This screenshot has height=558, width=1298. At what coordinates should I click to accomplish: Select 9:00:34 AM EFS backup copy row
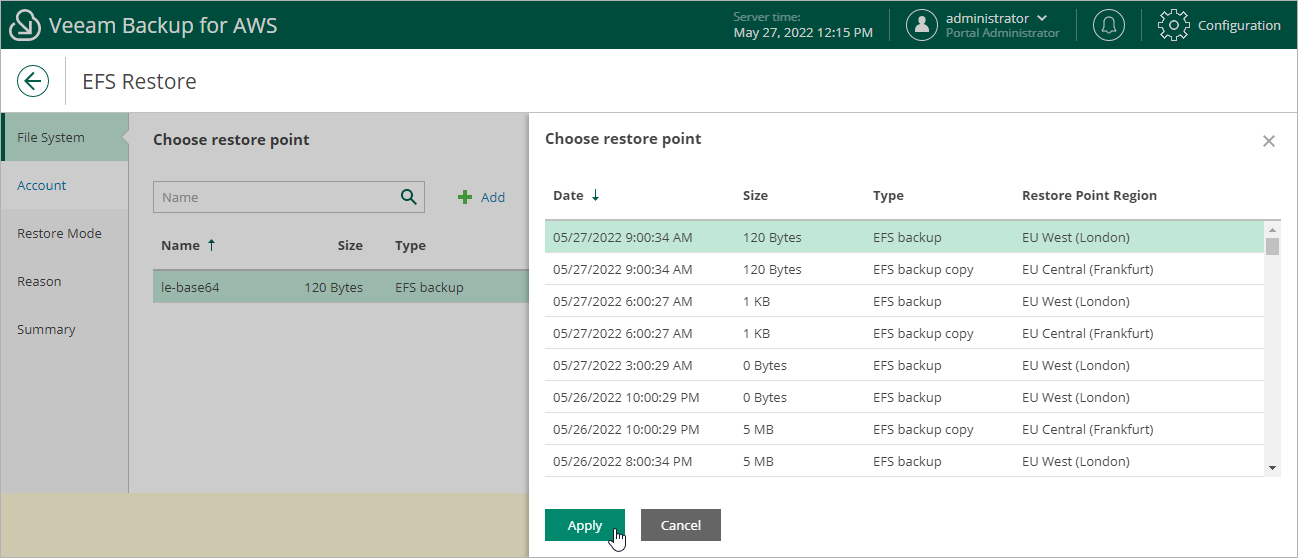coord(905,269)
